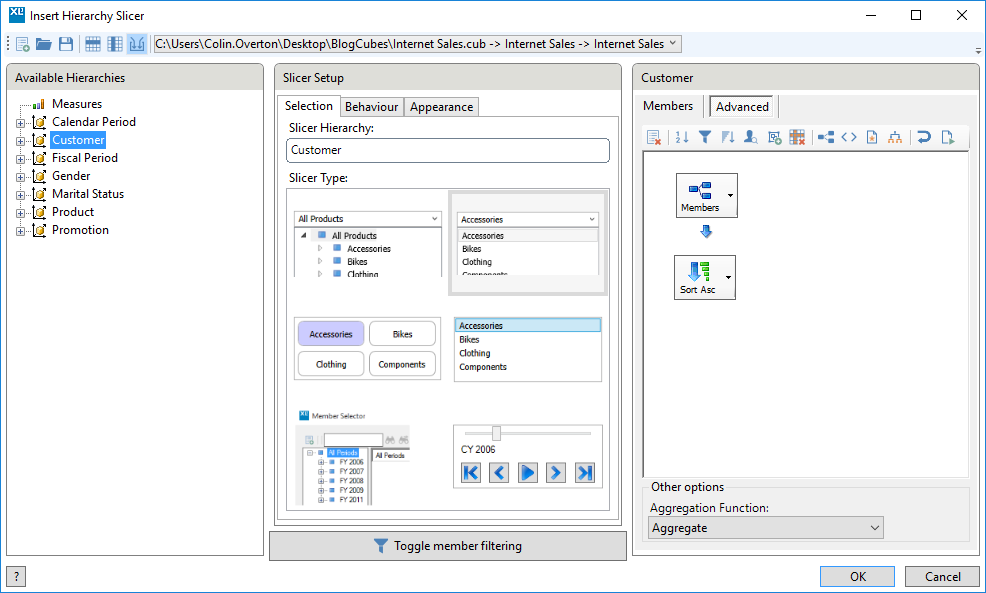The image size is (986, 593).
Task: Click the add group icon with green plus
Action: 774,137
